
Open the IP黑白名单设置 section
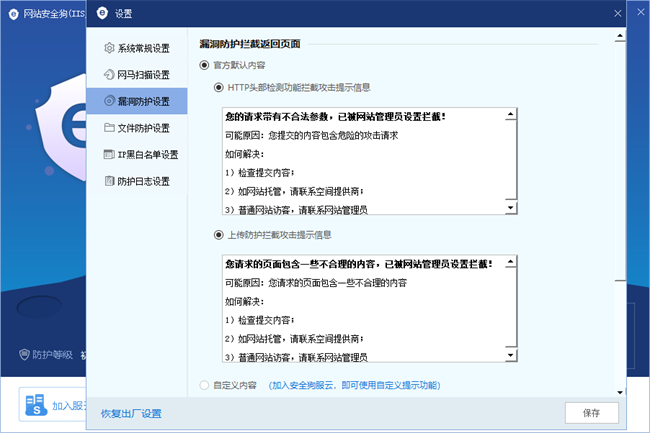[x=137, y=155]
